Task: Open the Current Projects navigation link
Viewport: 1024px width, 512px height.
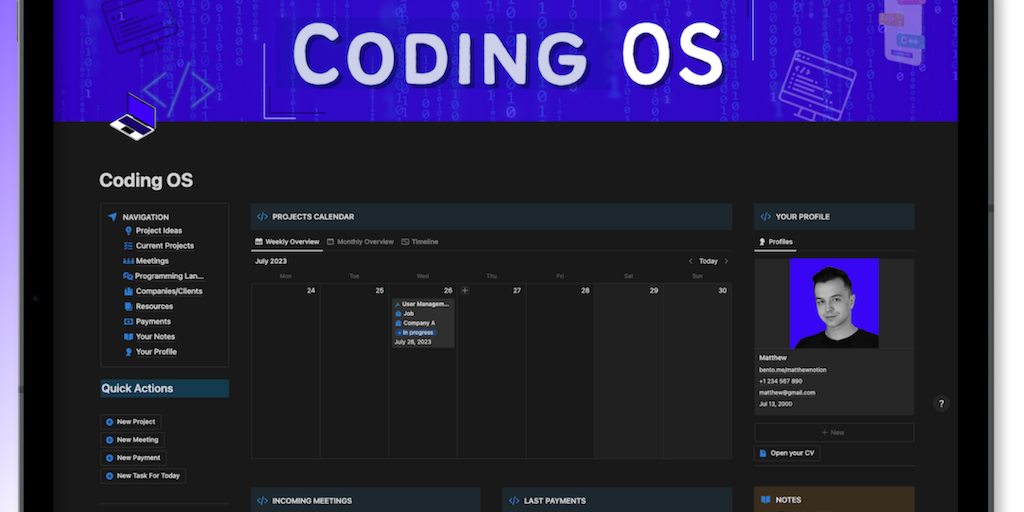Action: point(165,246)
